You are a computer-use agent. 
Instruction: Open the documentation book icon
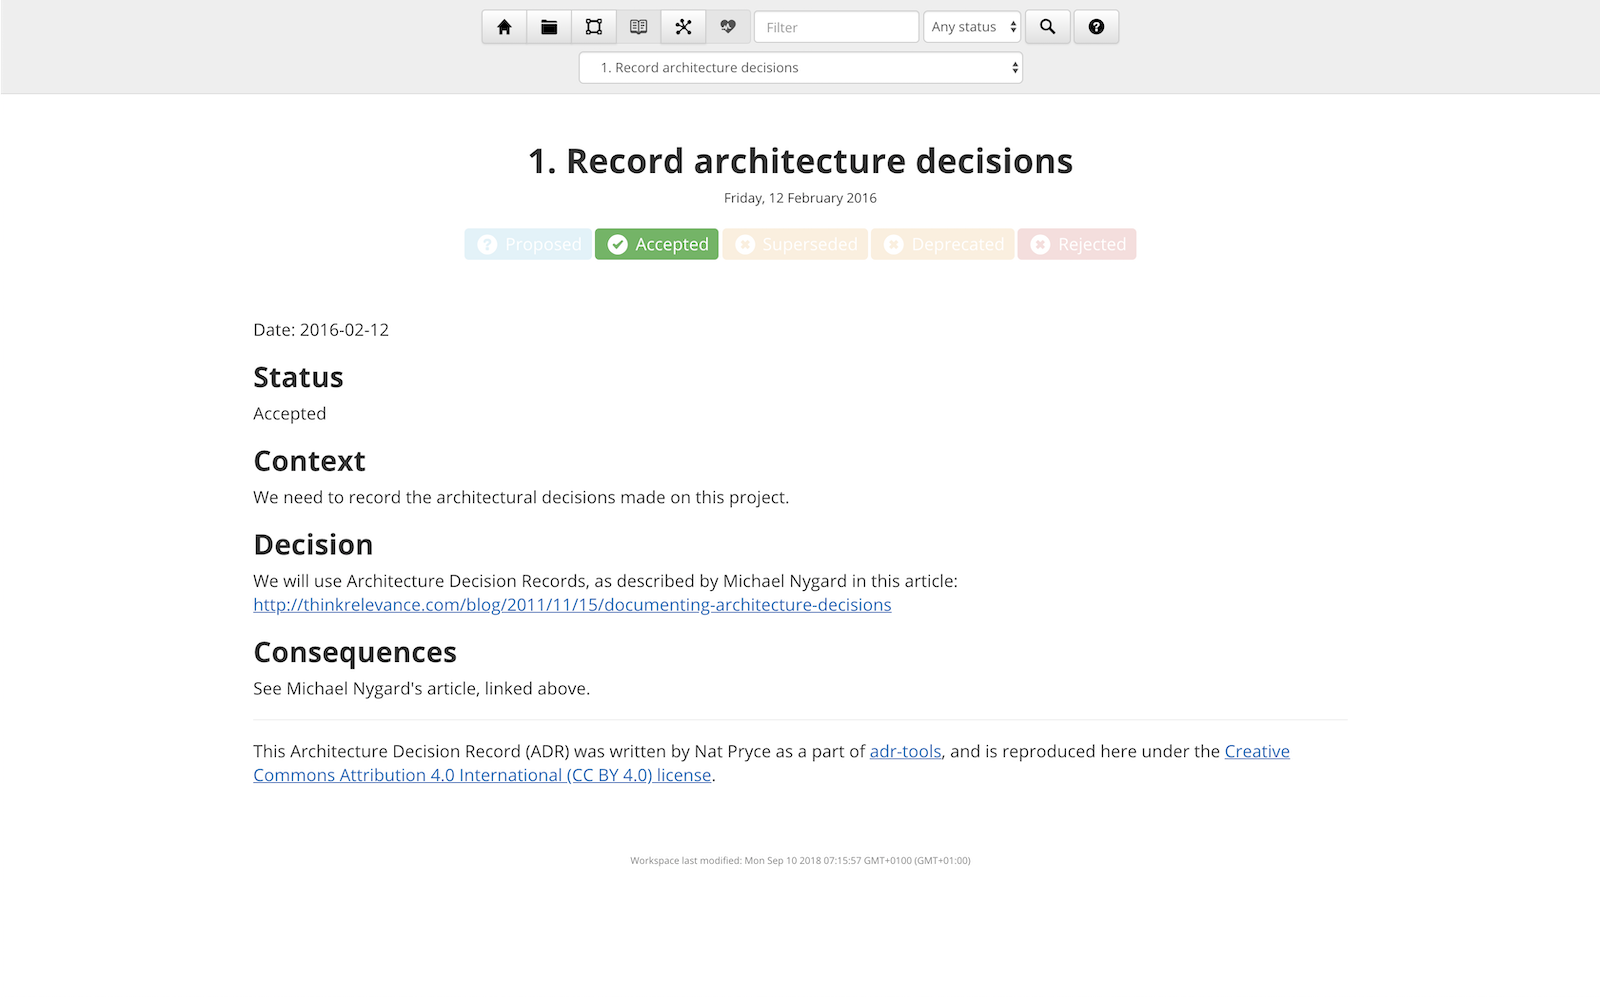click(639, 27)
